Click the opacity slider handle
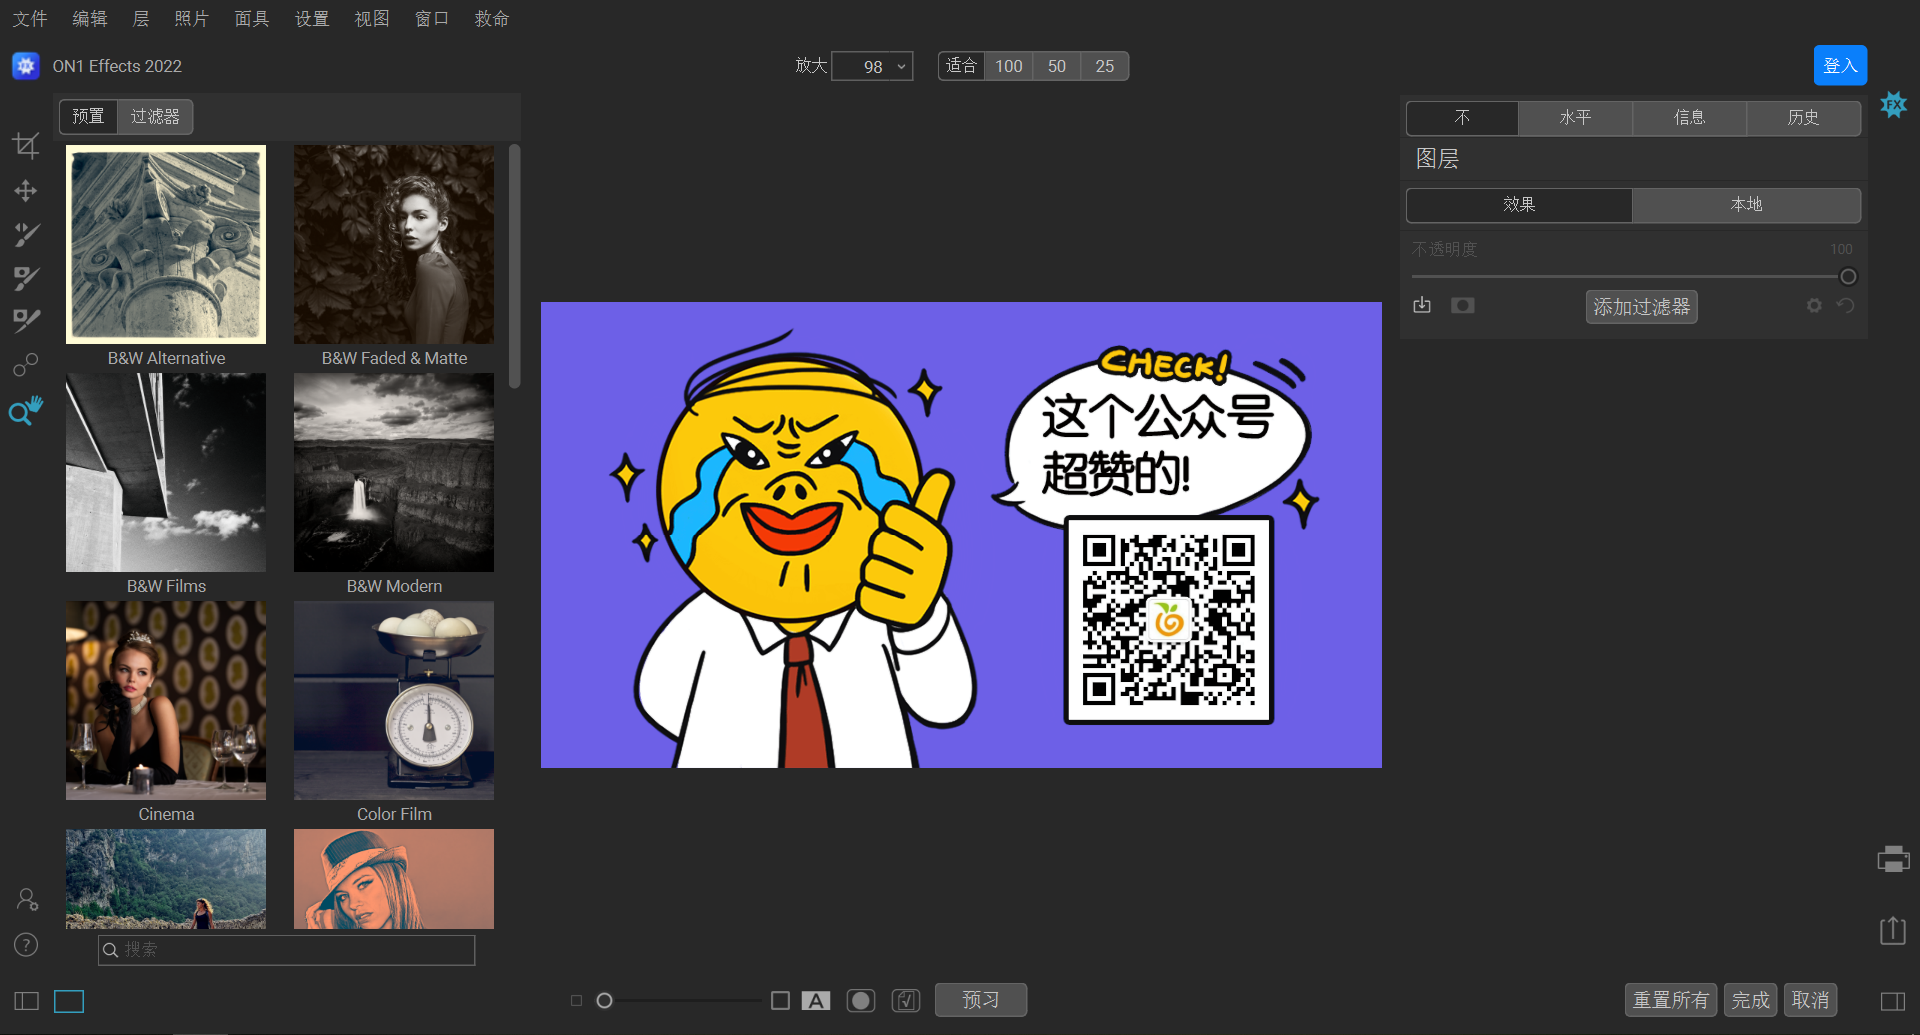The width and height of the screenshot is (1920, 1035). tap(1848, 277)
